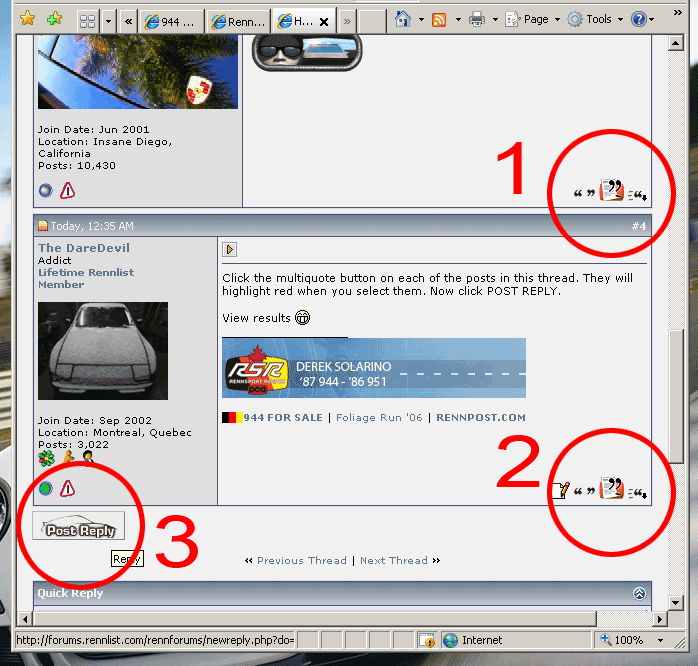Collapse the Quick Reply section
The image size is (698, 666).
[x=639, y=593]
